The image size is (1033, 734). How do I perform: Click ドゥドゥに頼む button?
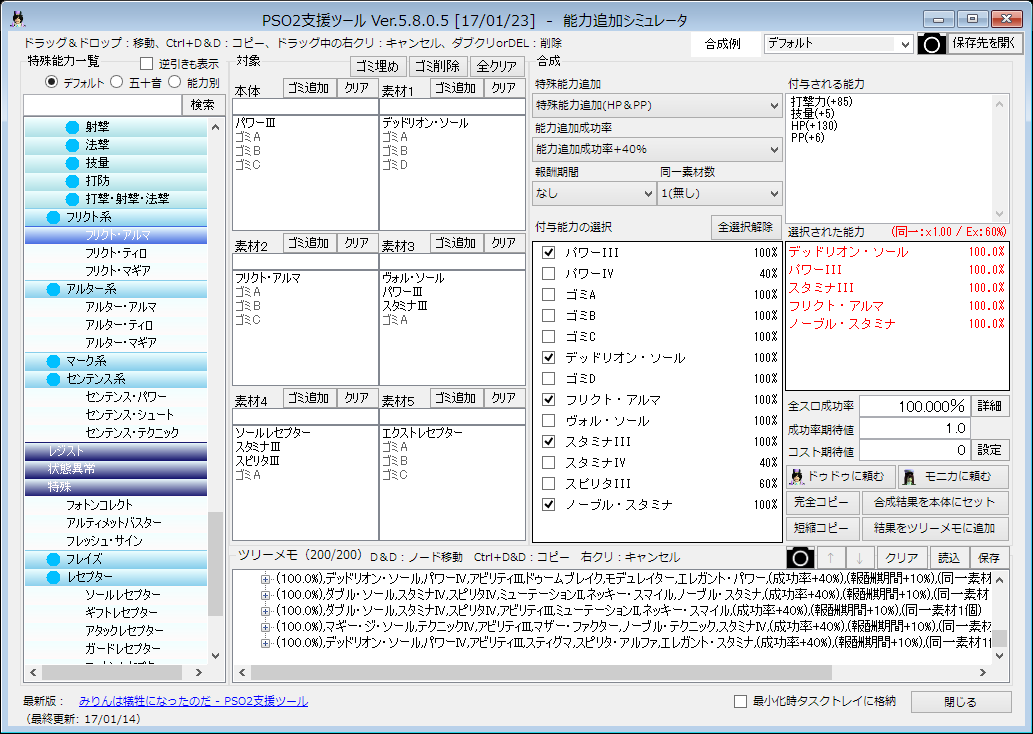(x=840, y=476)
